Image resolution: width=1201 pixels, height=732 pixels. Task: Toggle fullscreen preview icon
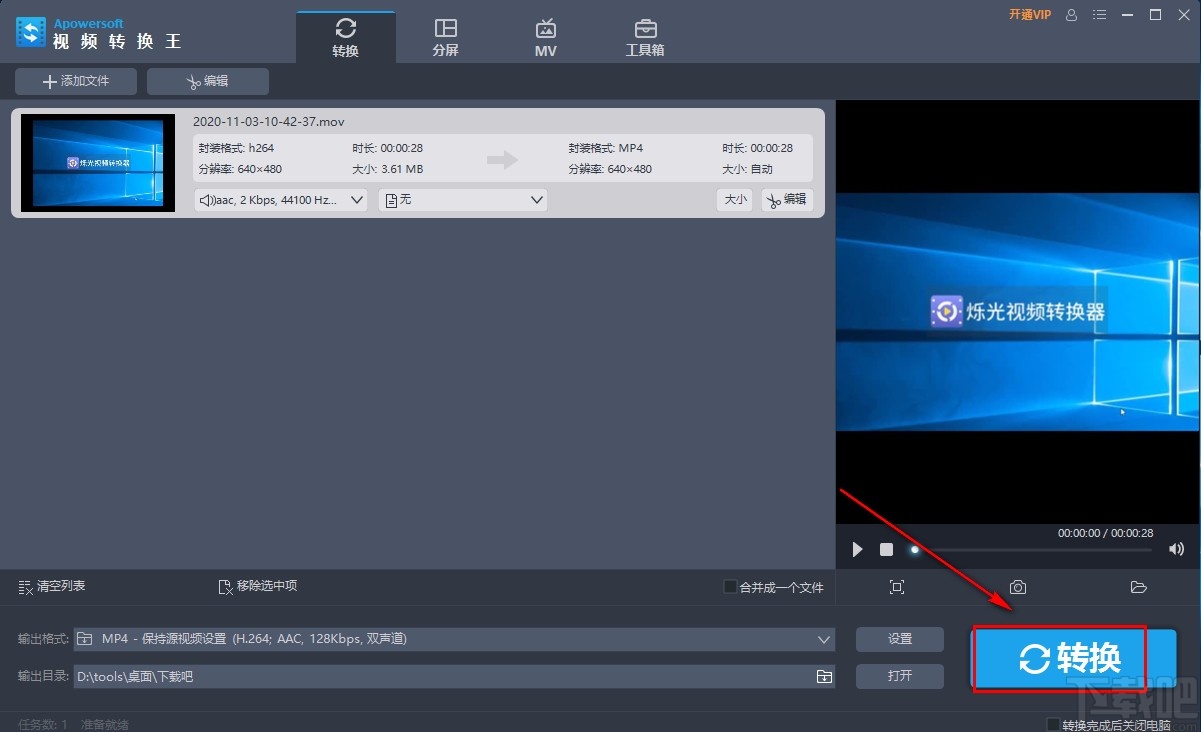tap(897, 587)
